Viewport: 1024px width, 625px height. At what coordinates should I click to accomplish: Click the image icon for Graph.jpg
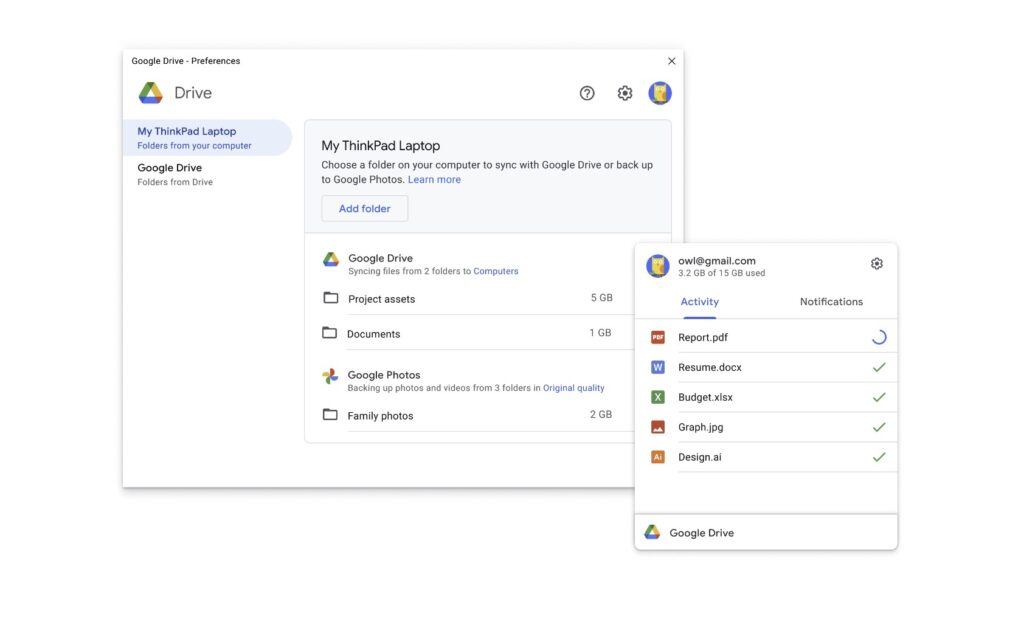[658, 427]
